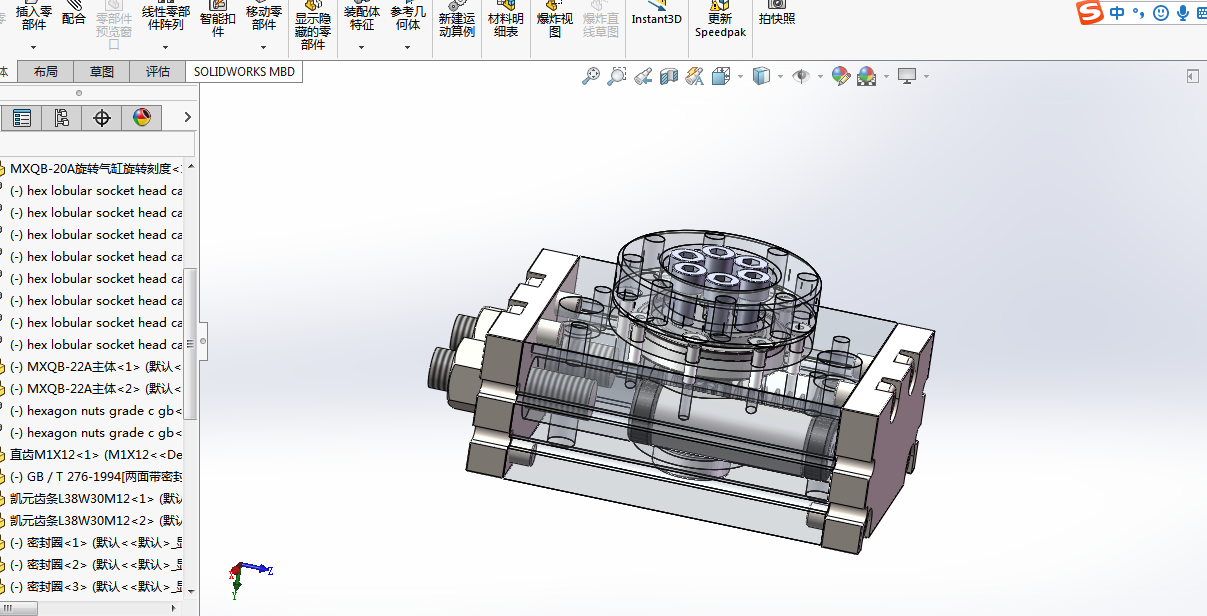This screenshot has height=616, width=1207.
Task: Activate the Section View tool
Action: click(x=669, y=76)
